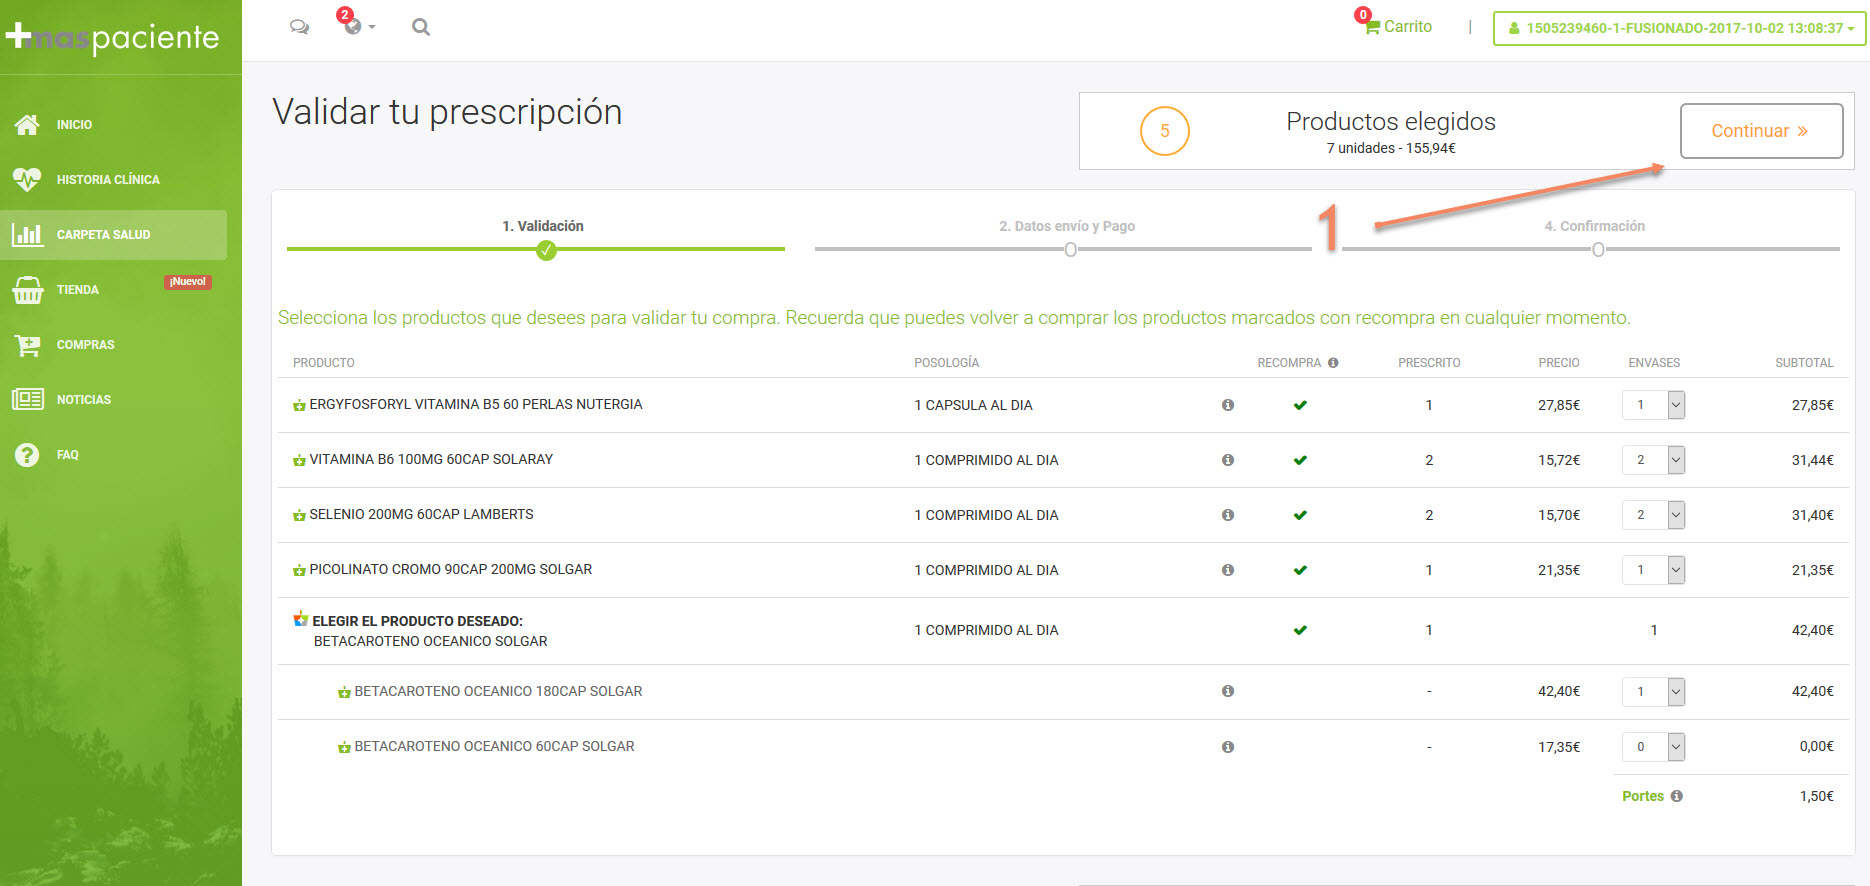Image resolution: width=1870 pixels, height=886 pixels.
Task: Click the Continuar button
Action: tap(1761, 131)
